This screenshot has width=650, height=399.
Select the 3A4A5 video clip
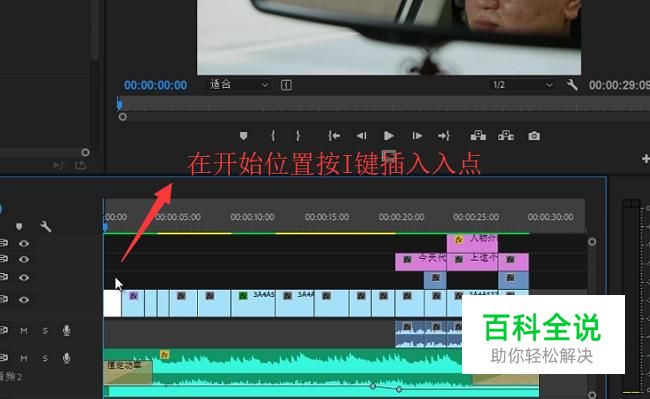point(253,304)
